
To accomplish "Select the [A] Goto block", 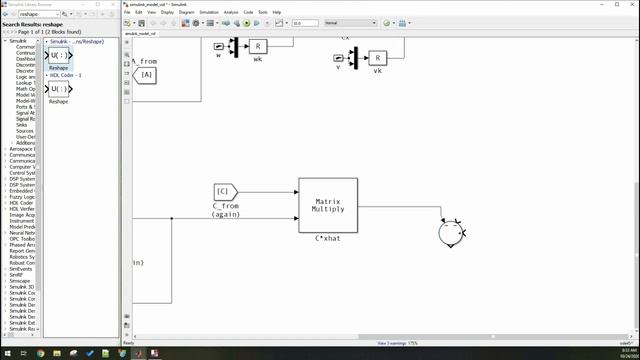I will [x=145, y=76].
